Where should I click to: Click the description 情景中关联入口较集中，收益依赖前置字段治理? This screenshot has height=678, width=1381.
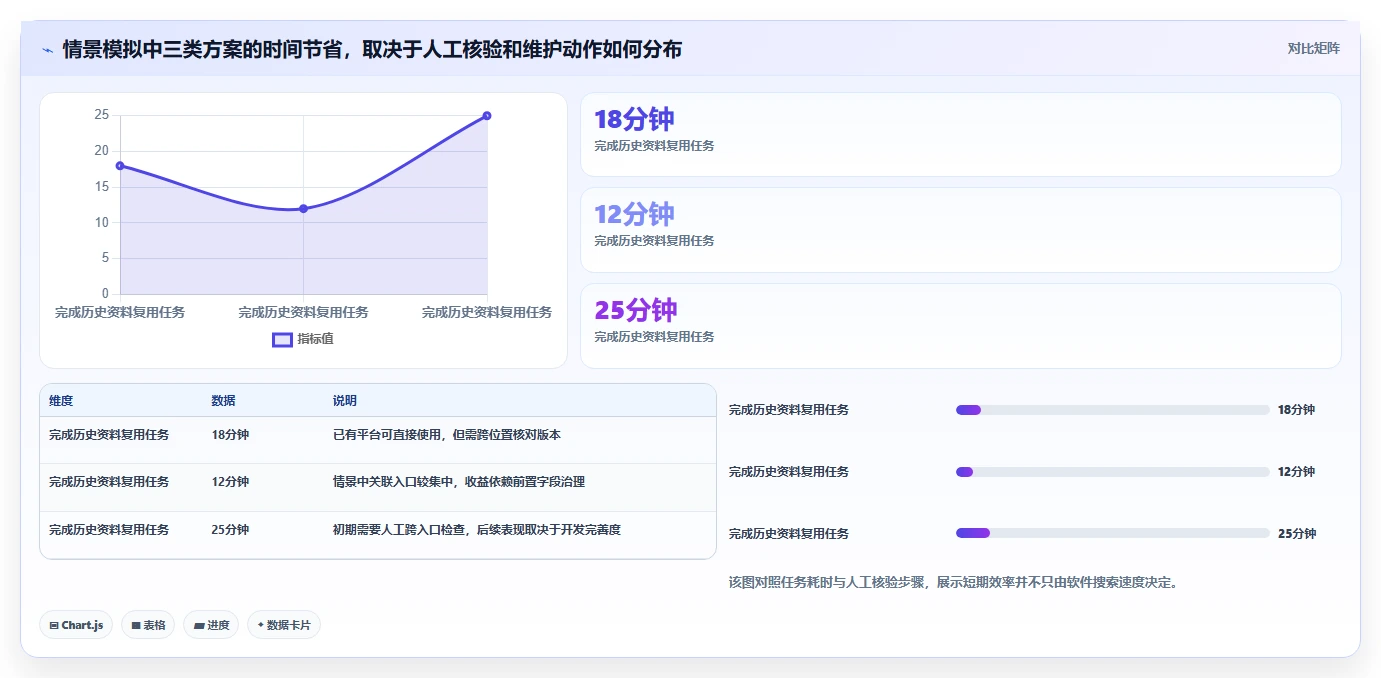[x=459, y=482]
